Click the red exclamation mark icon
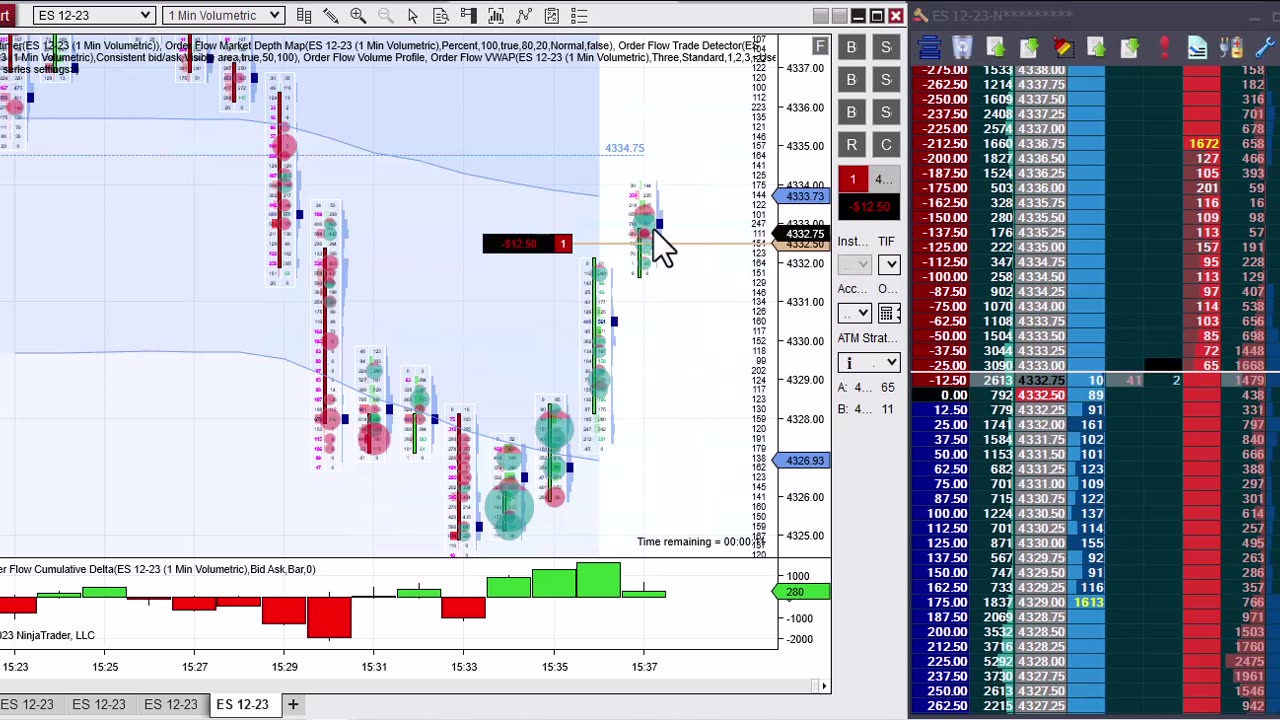Image resolution: width=1280 pixels, height=720 pixels. click(x=1164, y=47)
